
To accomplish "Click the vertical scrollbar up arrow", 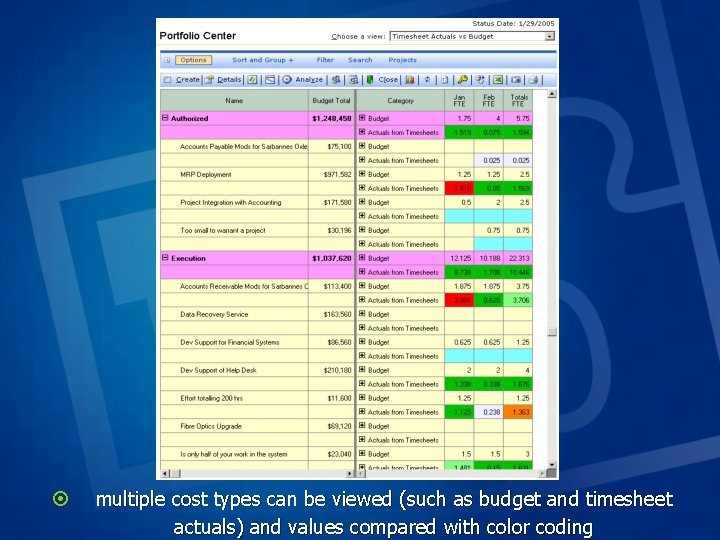I will (552, 94).
